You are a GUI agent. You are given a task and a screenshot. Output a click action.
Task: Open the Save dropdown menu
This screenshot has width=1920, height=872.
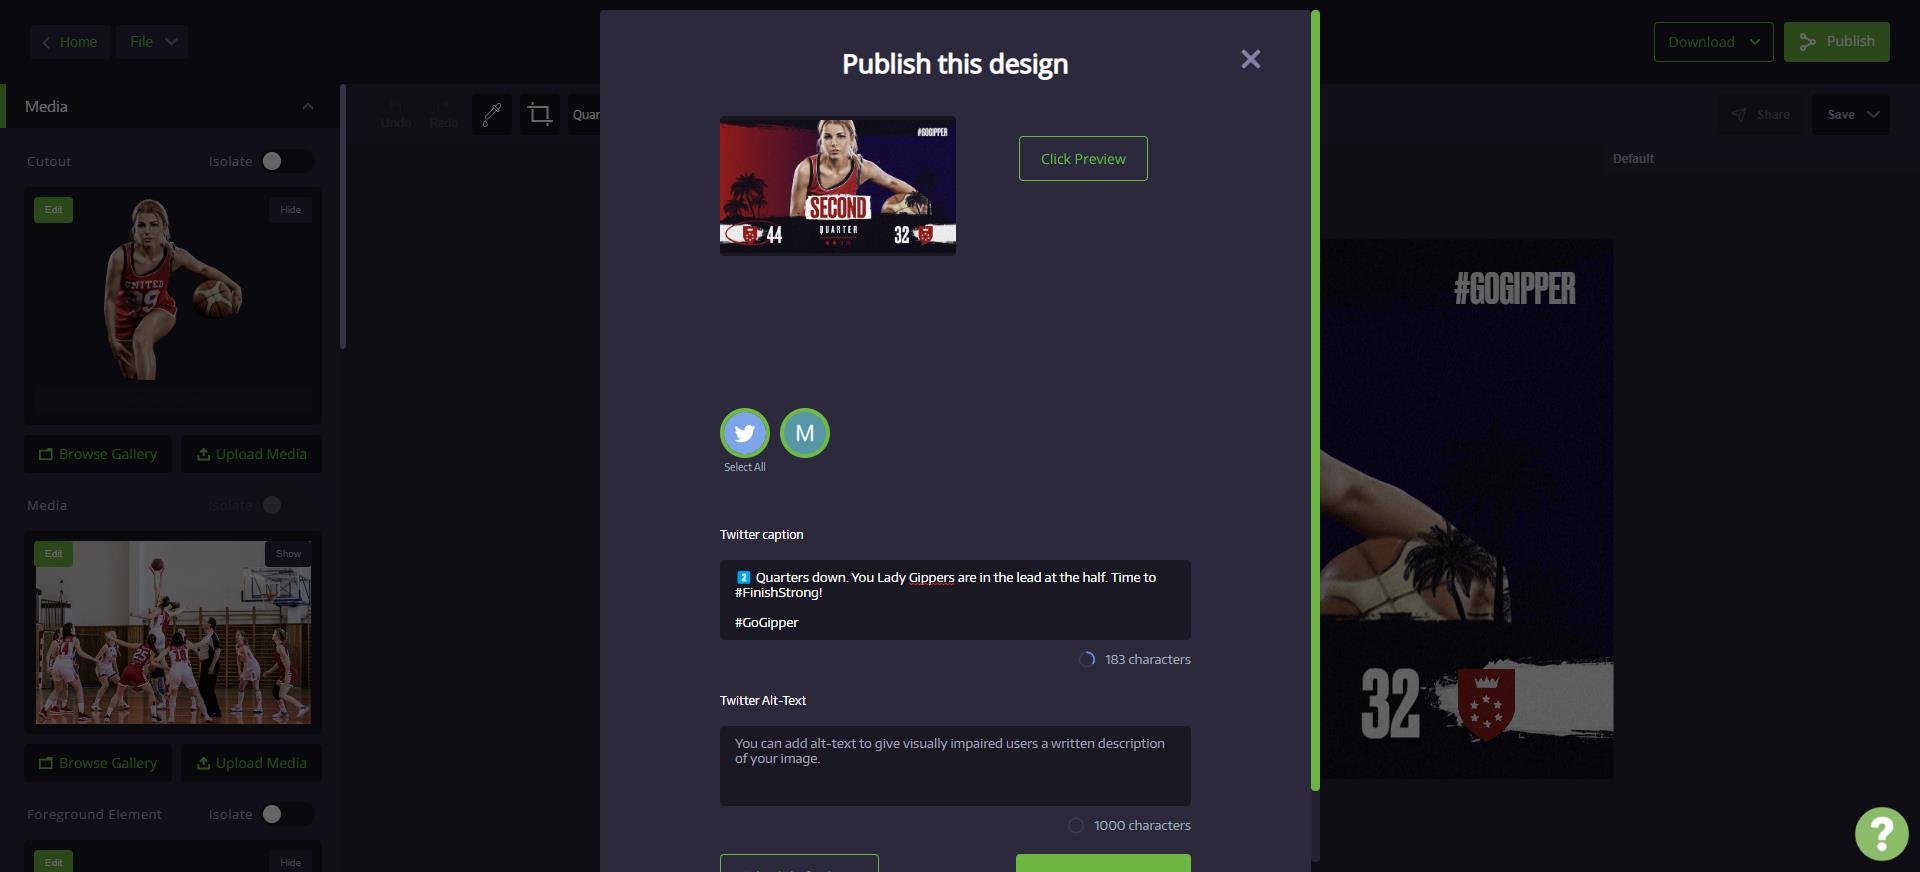(1851, 115)
